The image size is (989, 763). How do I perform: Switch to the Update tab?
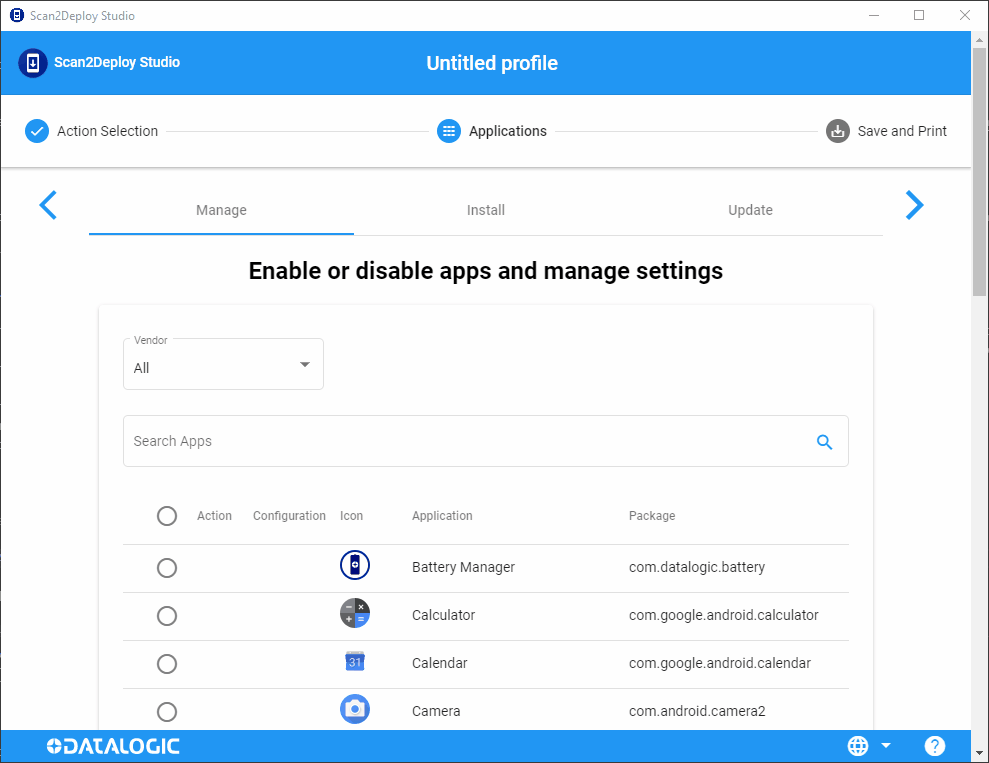[x=750, y=210]
